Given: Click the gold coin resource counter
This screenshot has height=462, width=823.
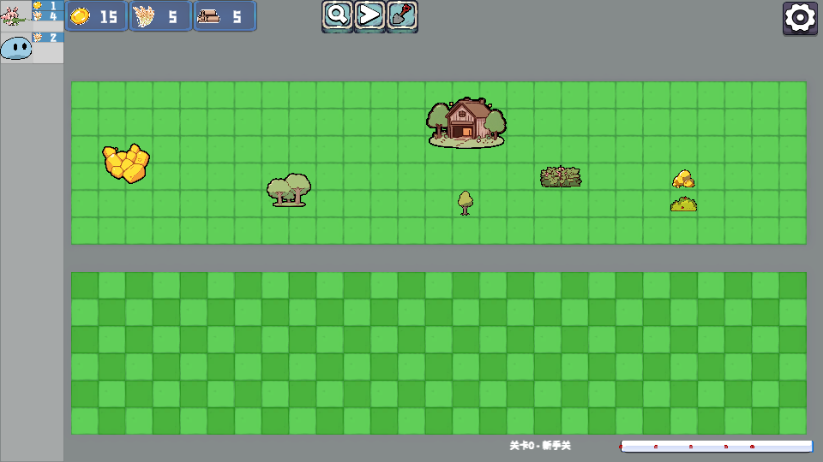Looking at the screenshot, I should point(96,16).
